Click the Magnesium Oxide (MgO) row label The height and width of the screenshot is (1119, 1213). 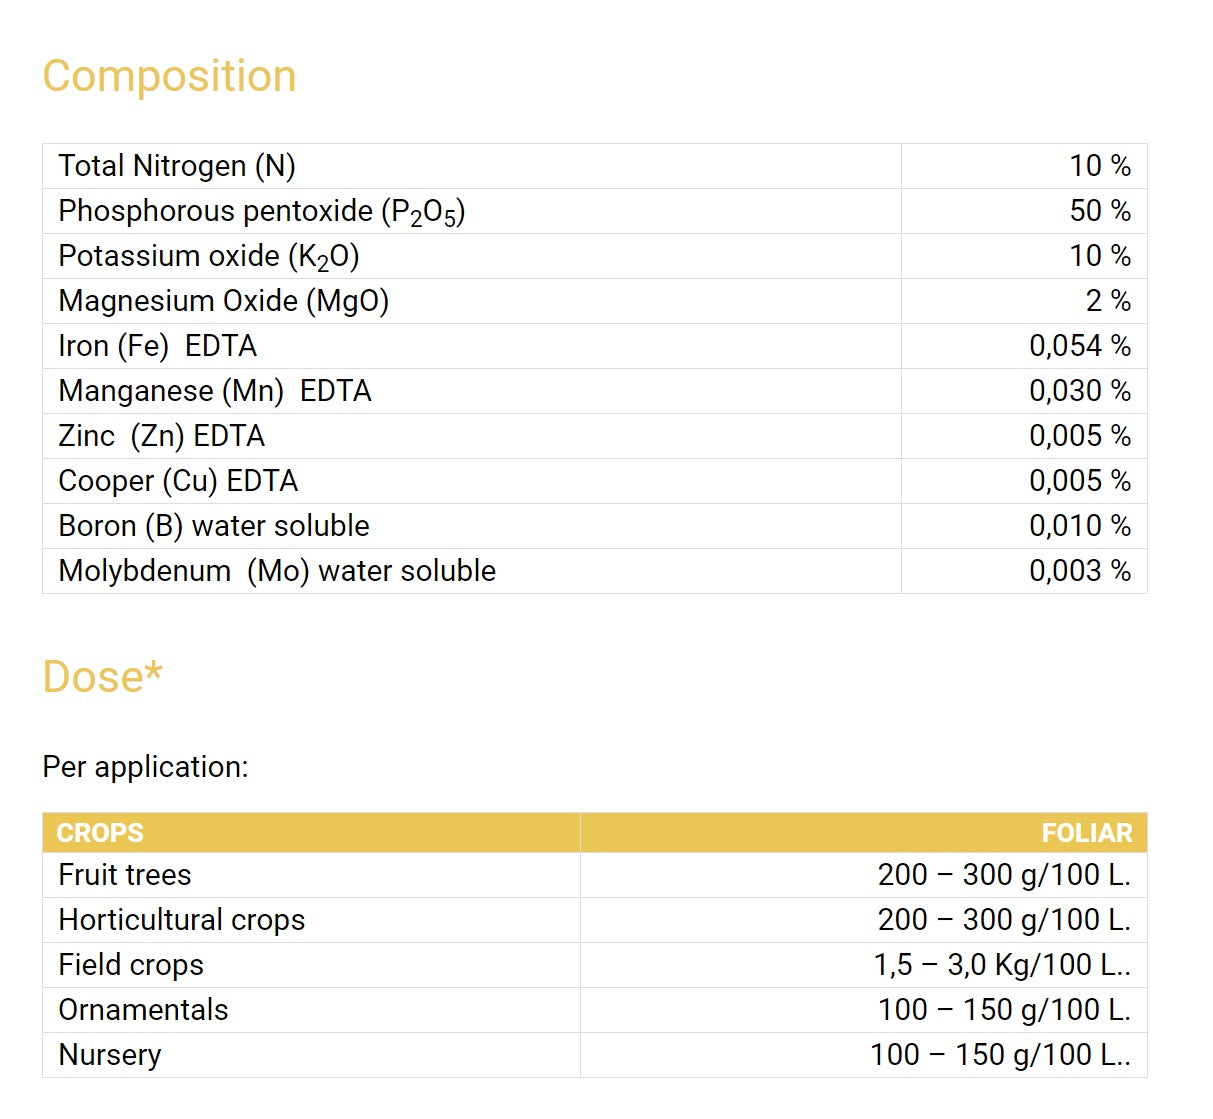click(223, 301)
